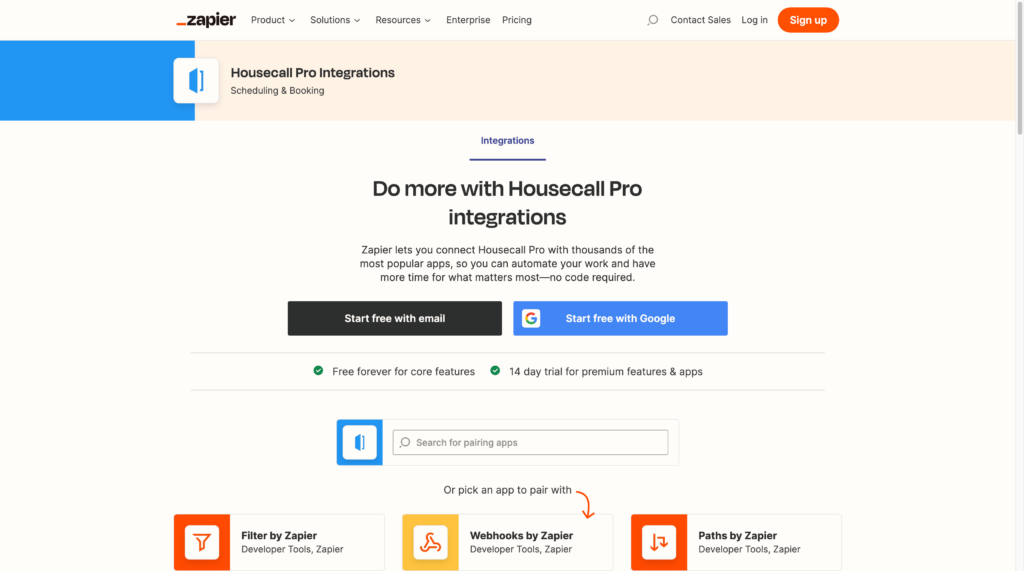Viewport: 1024px width, 571px height.
Task: Open the Pricing page link
Action: [517, 20]
